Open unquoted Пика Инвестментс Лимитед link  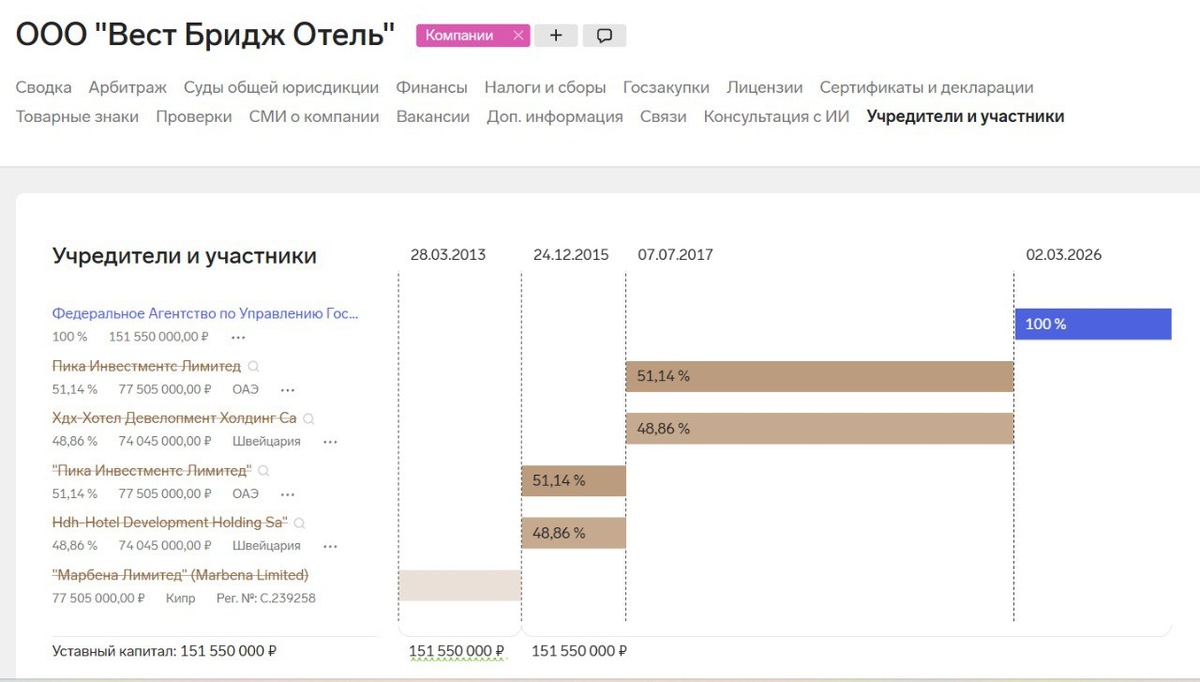point(146,366)
